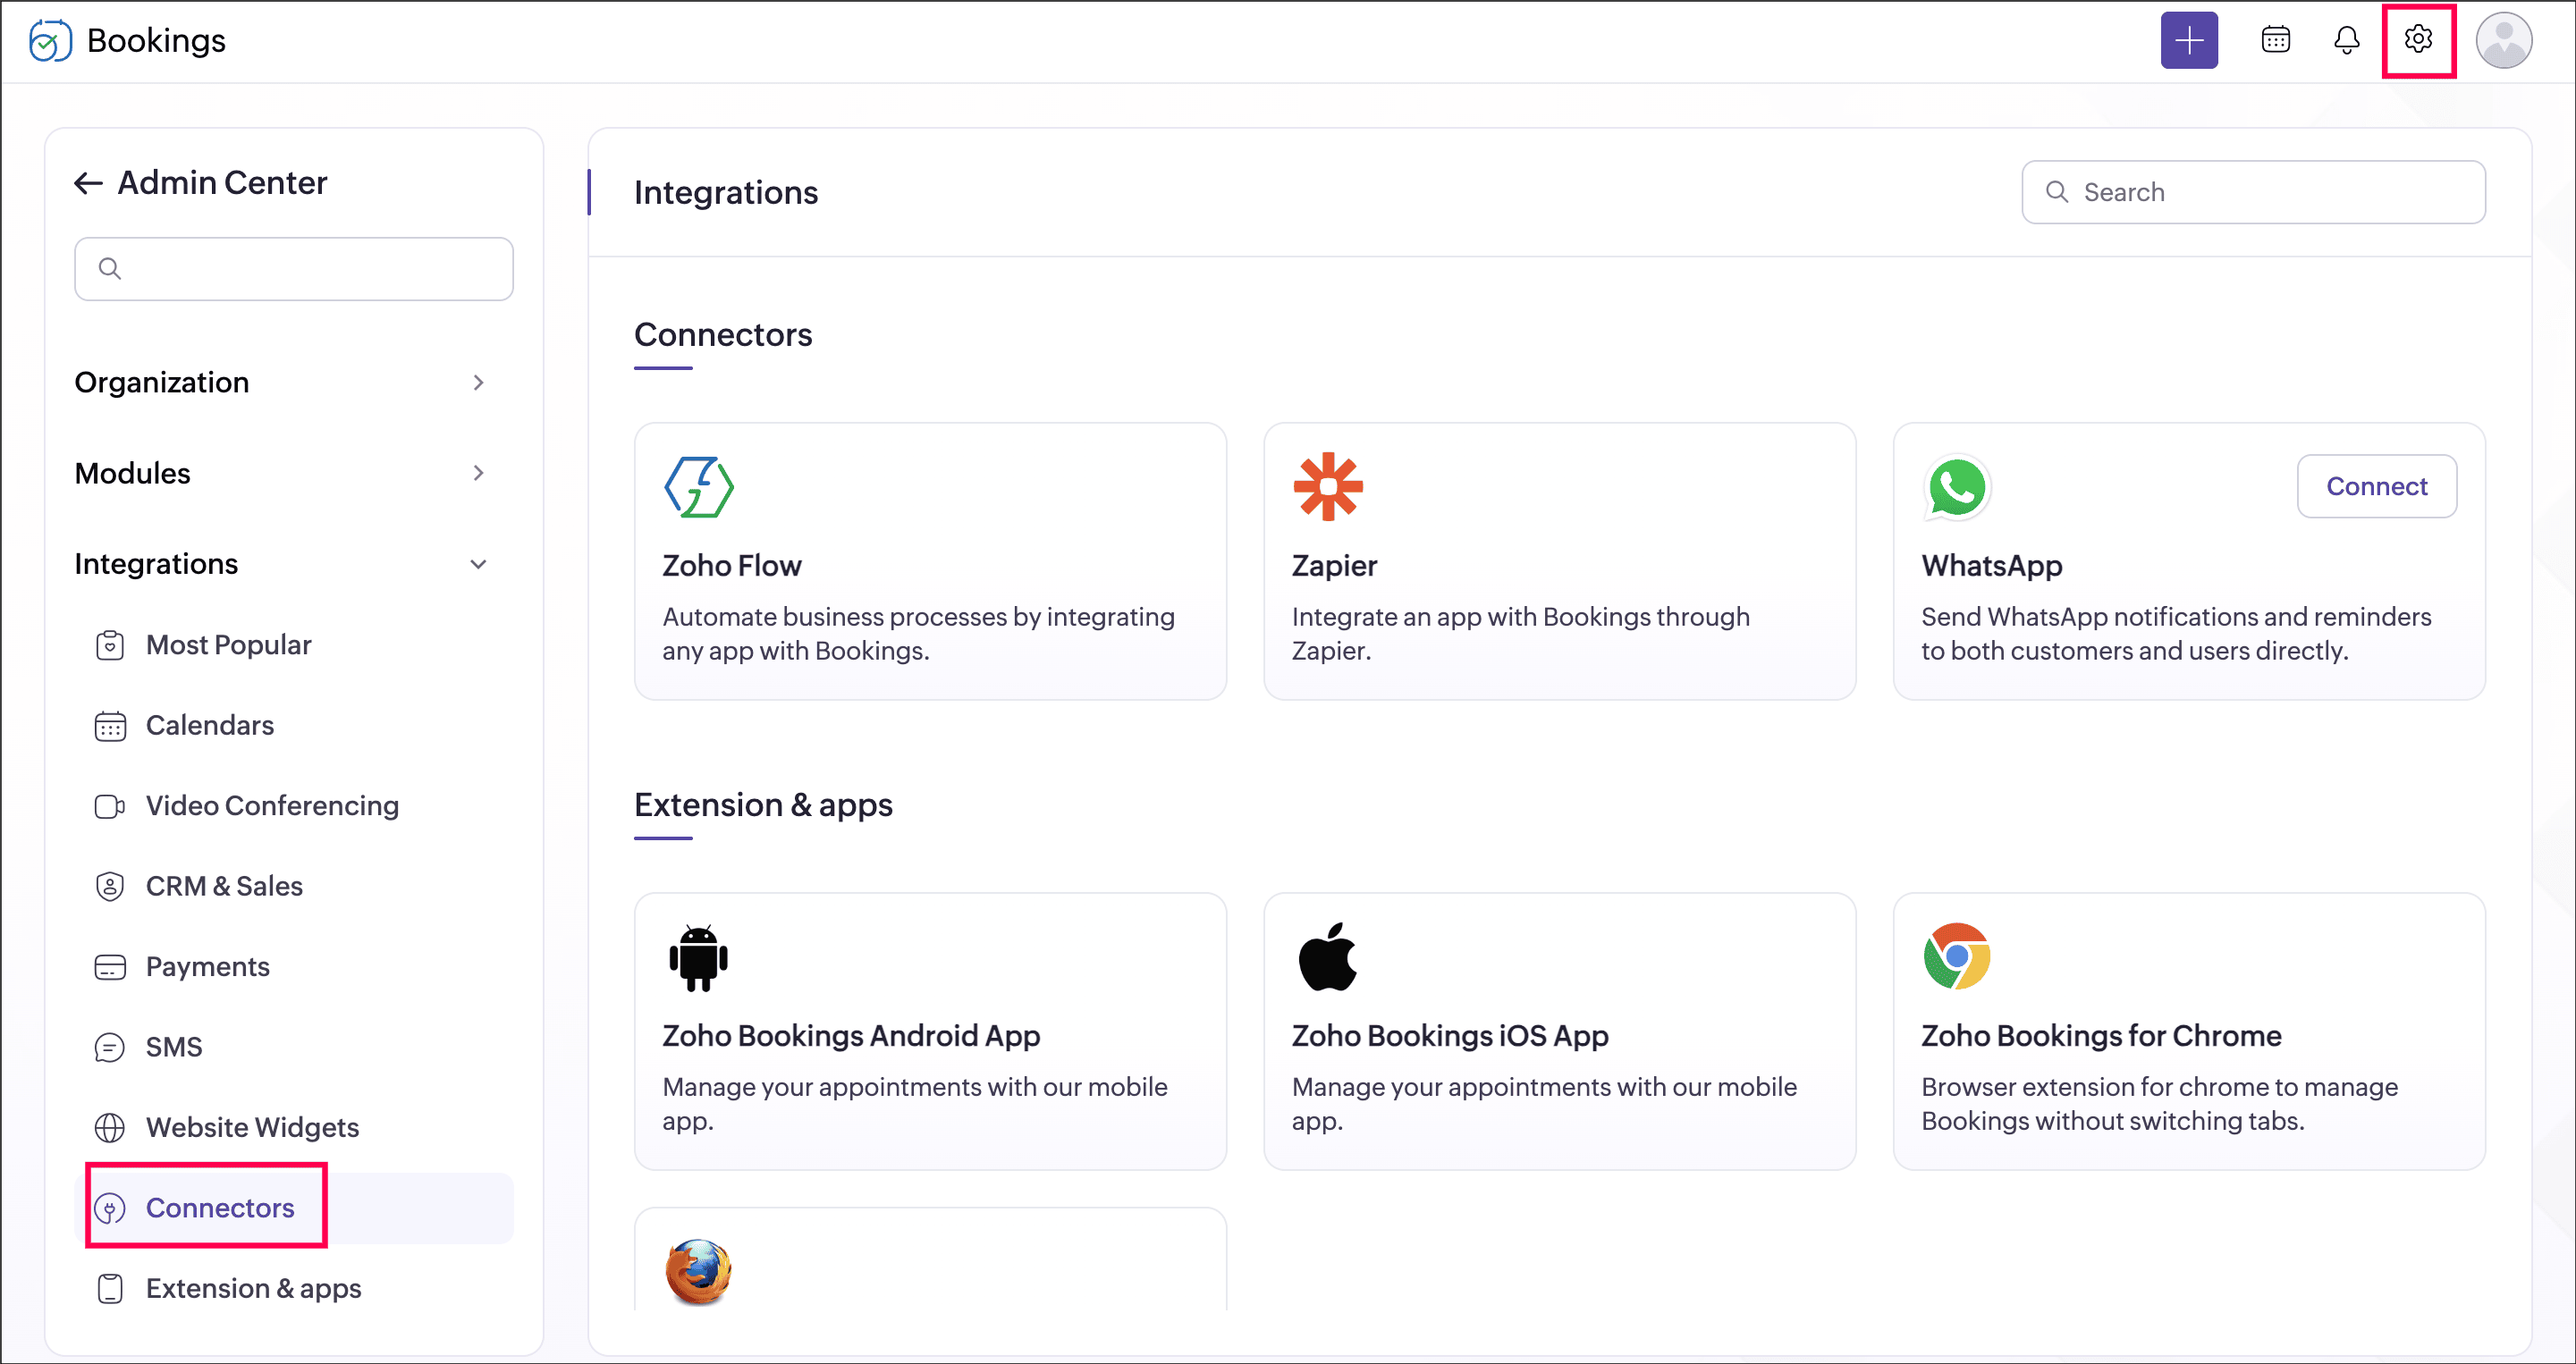The height and width of the screenshot is (1364, 2576).
Task: Open the settings gear icon
Action: (2417, 40)
